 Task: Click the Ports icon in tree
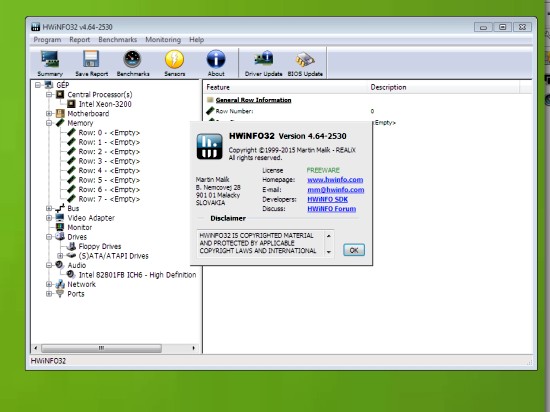coord(60,293)
